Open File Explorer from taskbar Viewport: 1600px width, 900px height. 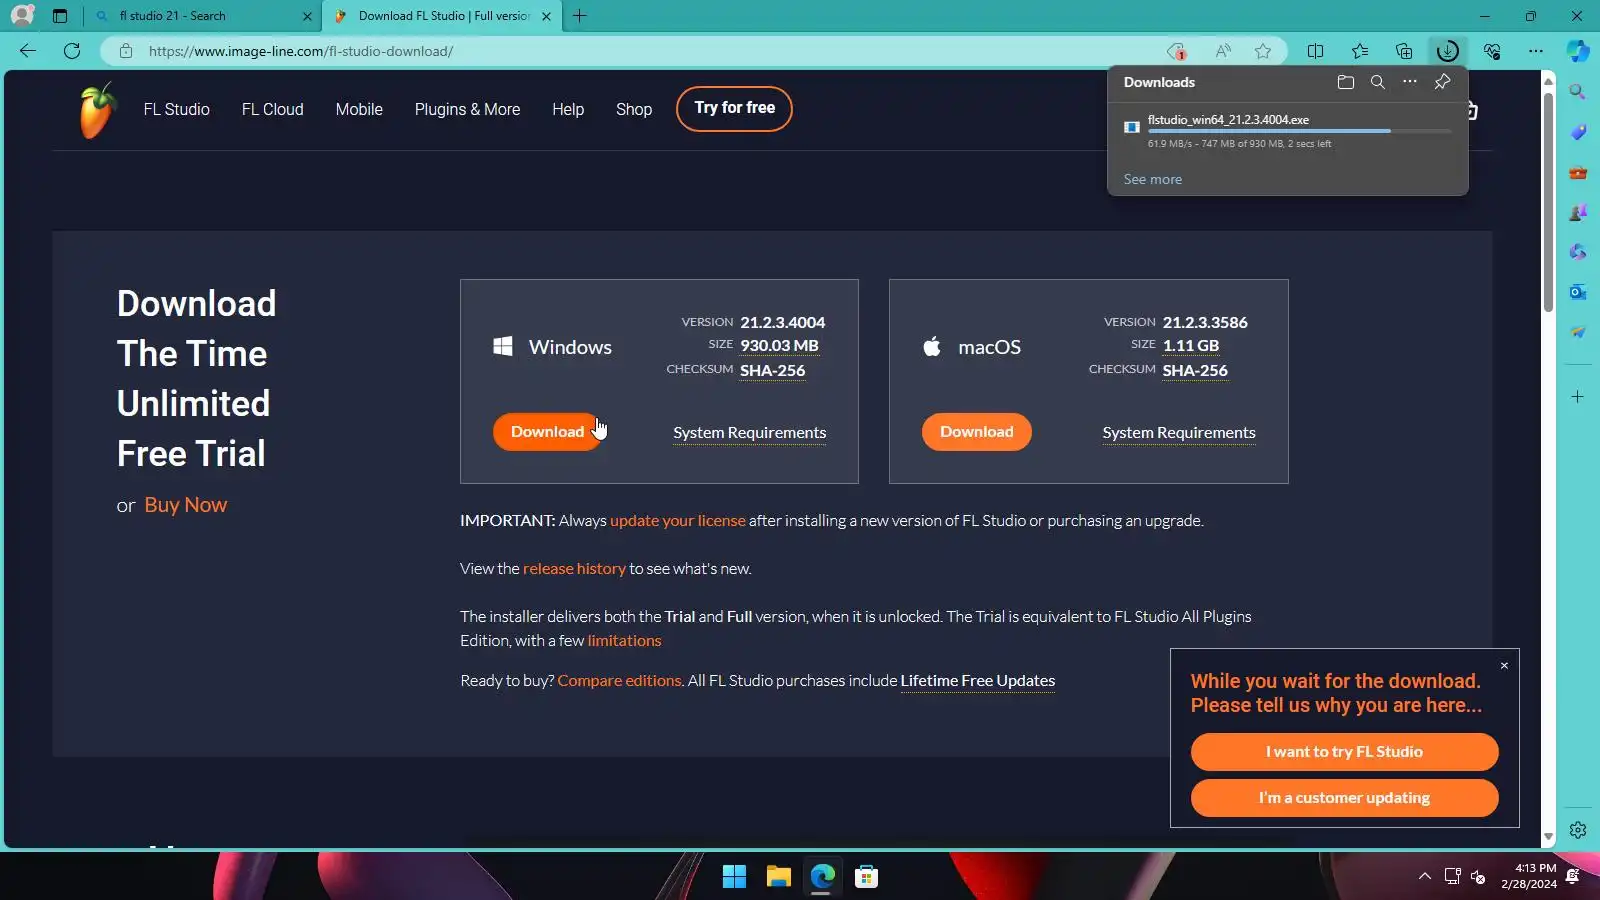778,877
